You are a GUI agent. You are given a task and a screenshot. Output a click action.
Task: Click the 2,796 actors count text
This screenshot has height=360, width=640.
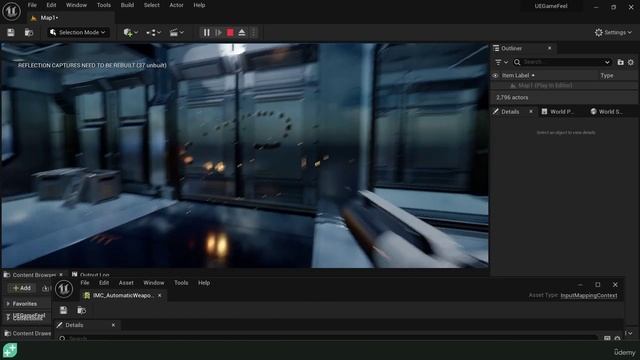click(x=512, y=98)
